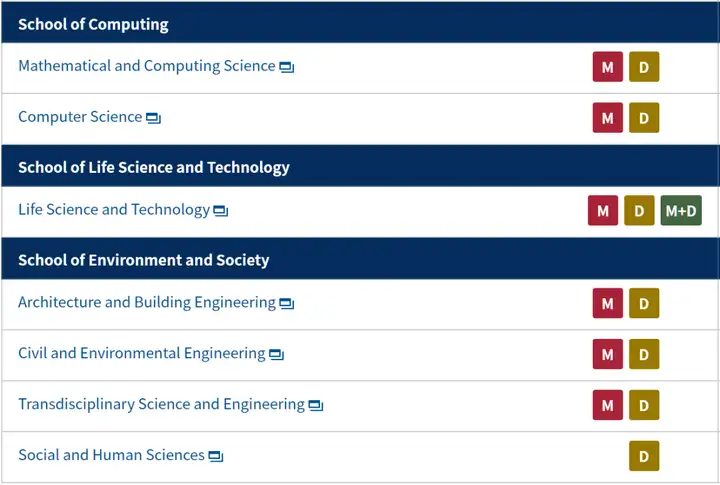Click the gold D badge for Social and Human Sciences
Viewport: 720px width, 485px height.
pos(644,456)
